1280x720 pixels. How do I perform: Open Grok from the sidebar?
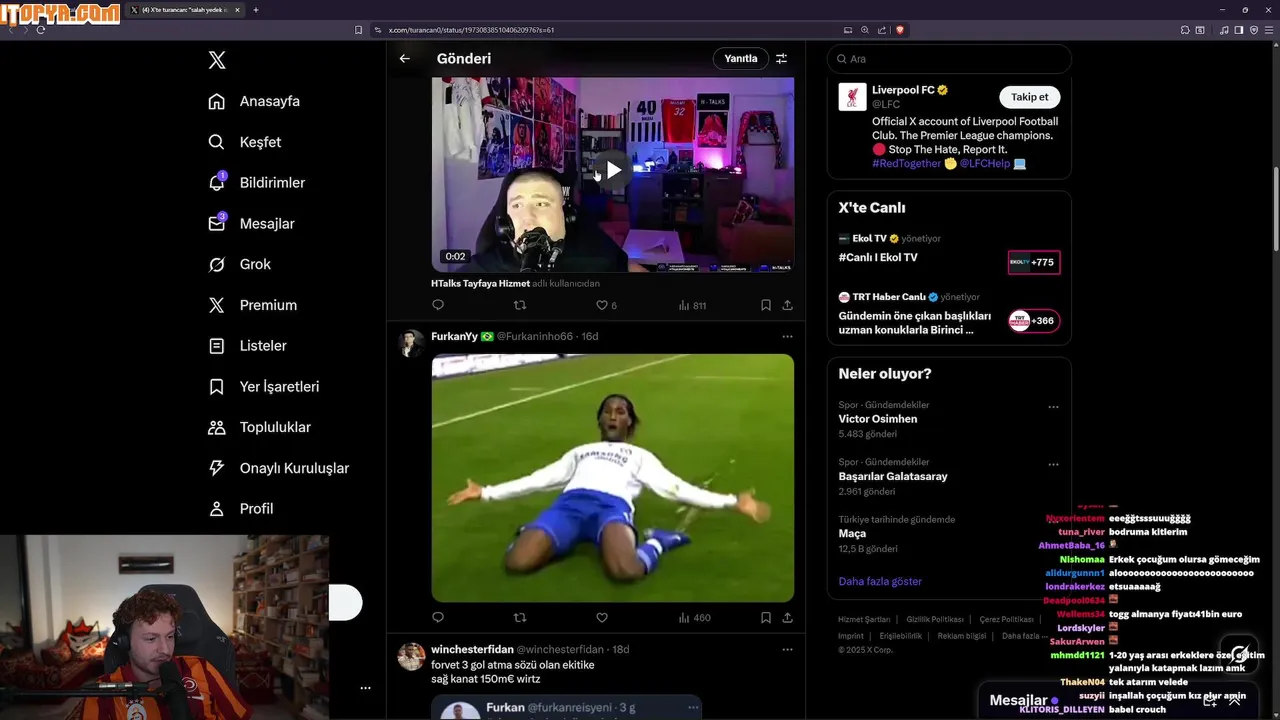point(239,264)
